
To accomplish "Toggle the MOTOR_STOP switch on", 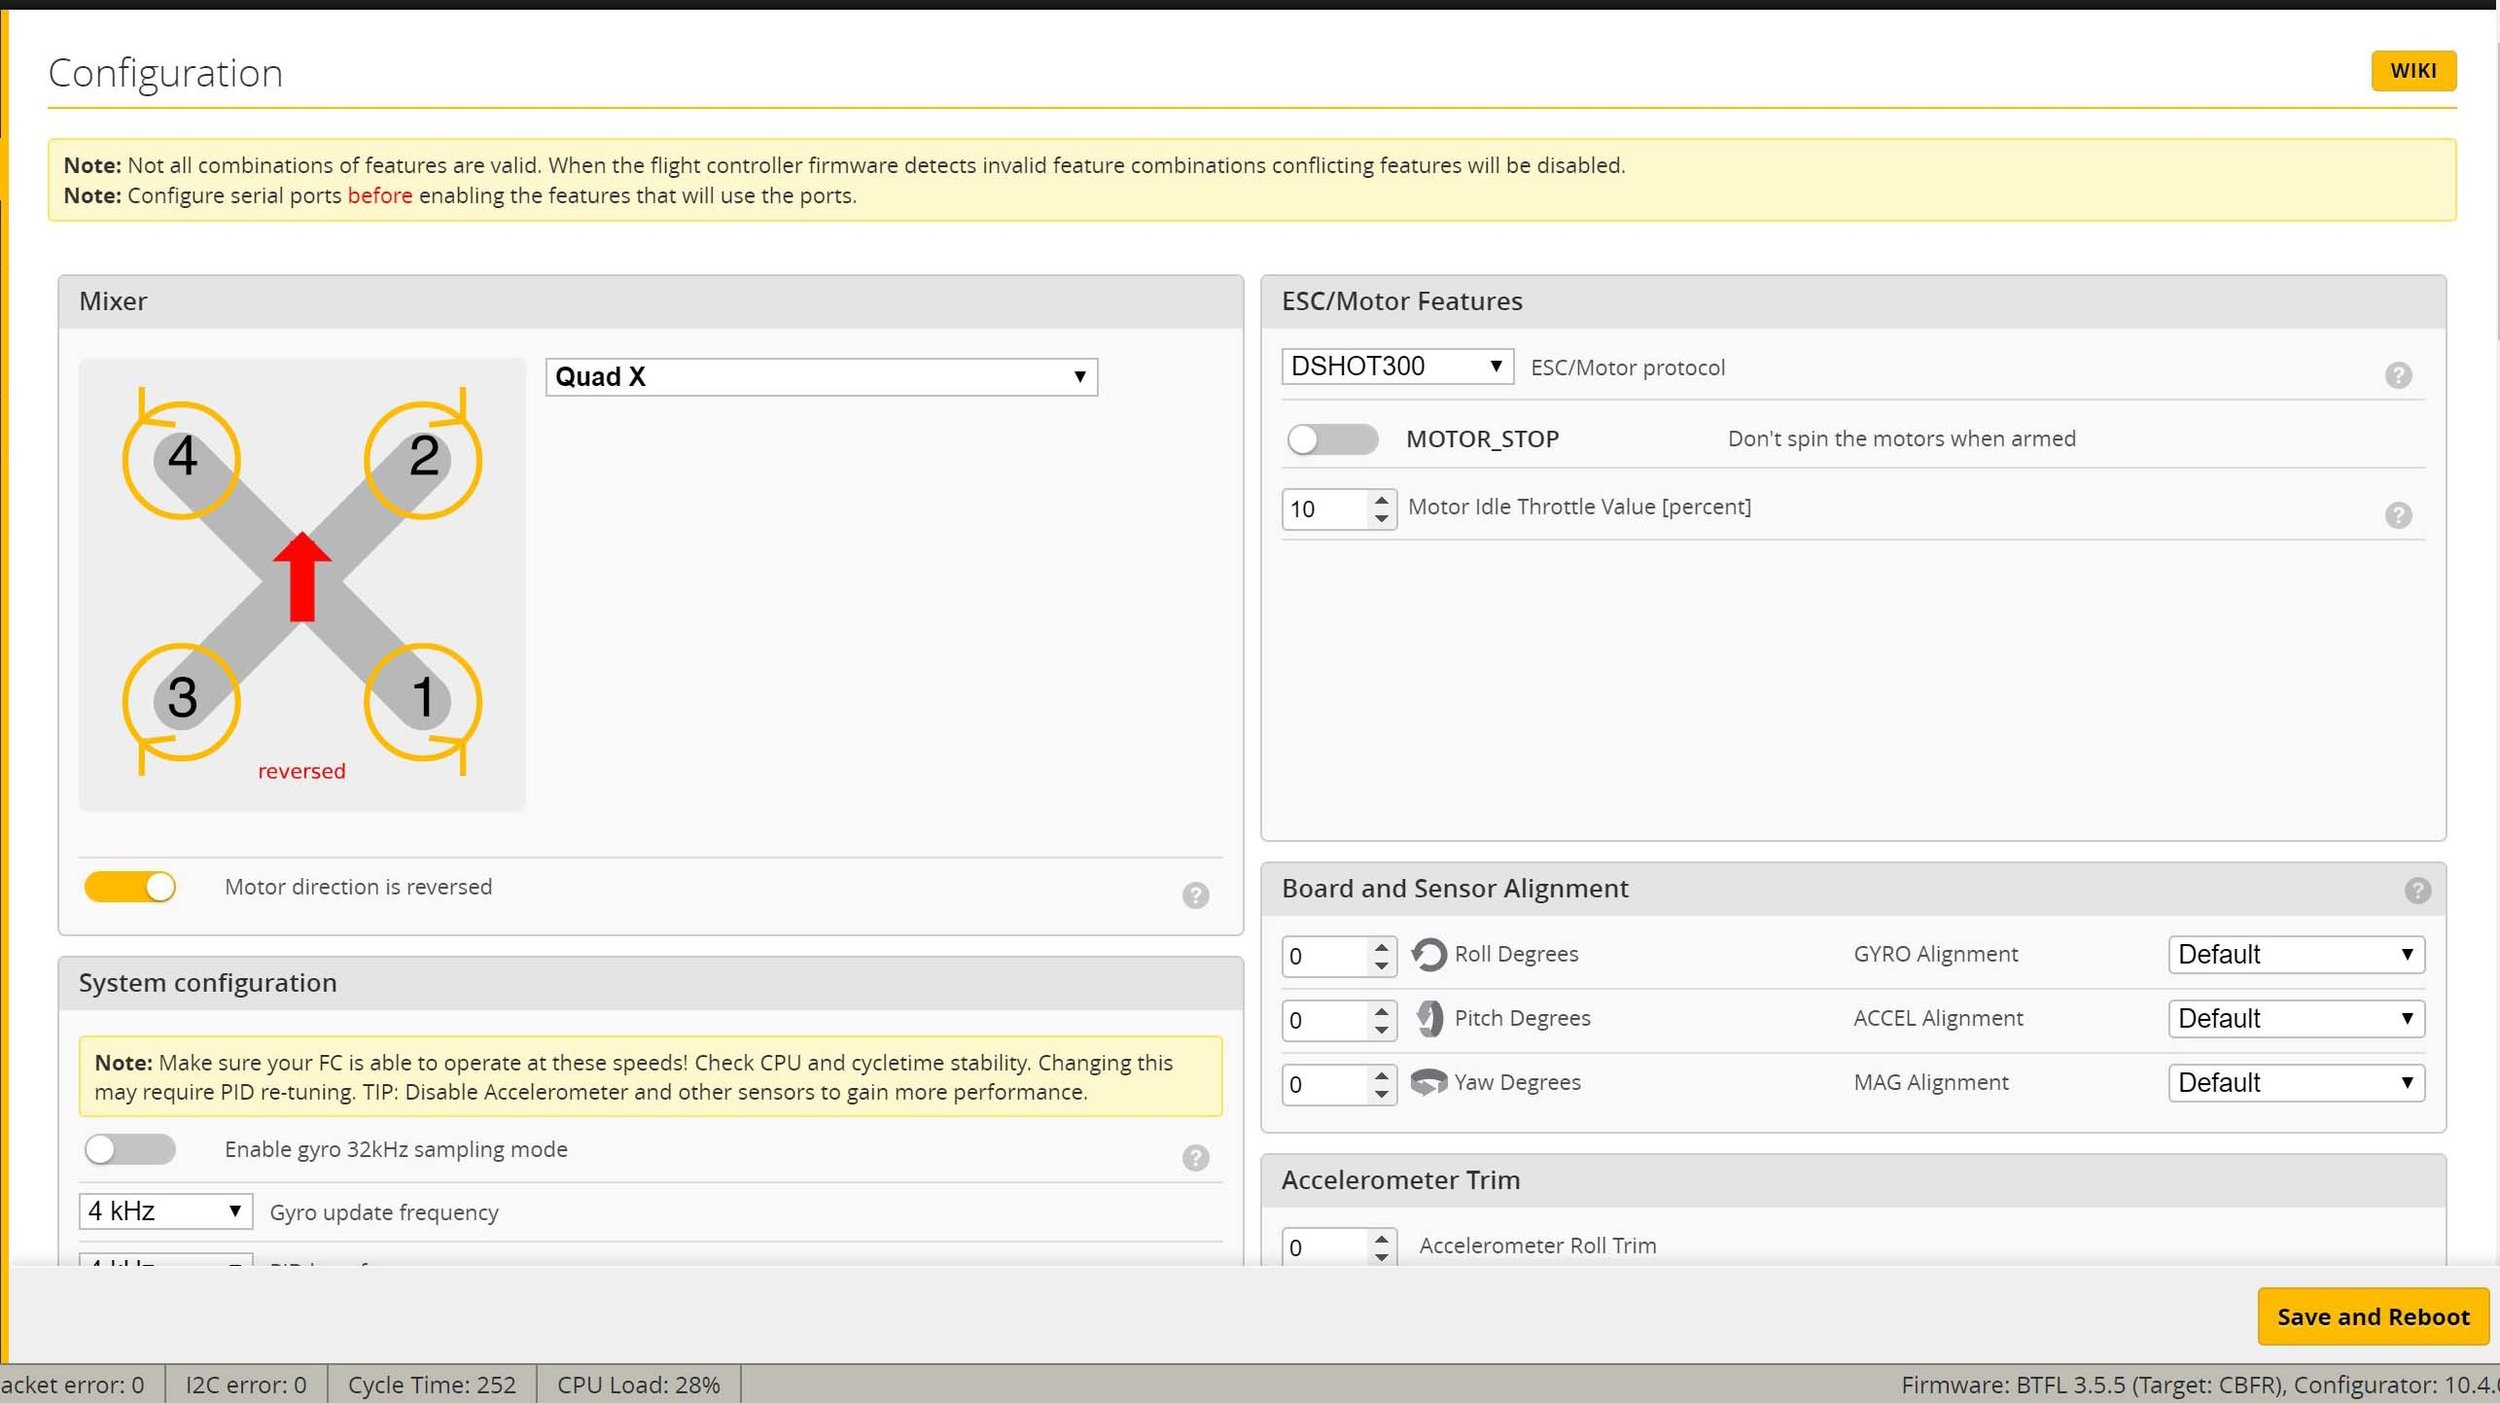I will click(x=1332, y=438).
